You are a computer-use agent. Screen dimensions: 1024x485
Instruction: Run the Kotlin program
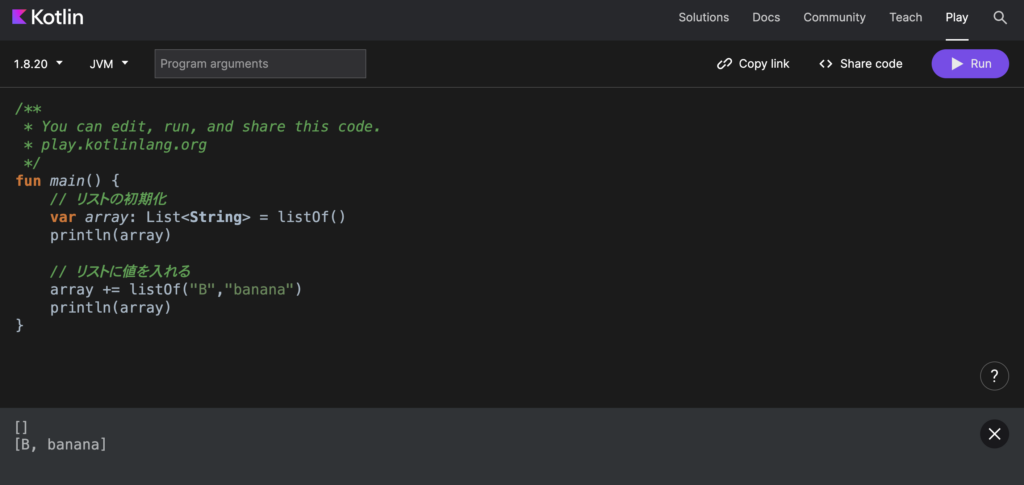[x=970, y=64]
